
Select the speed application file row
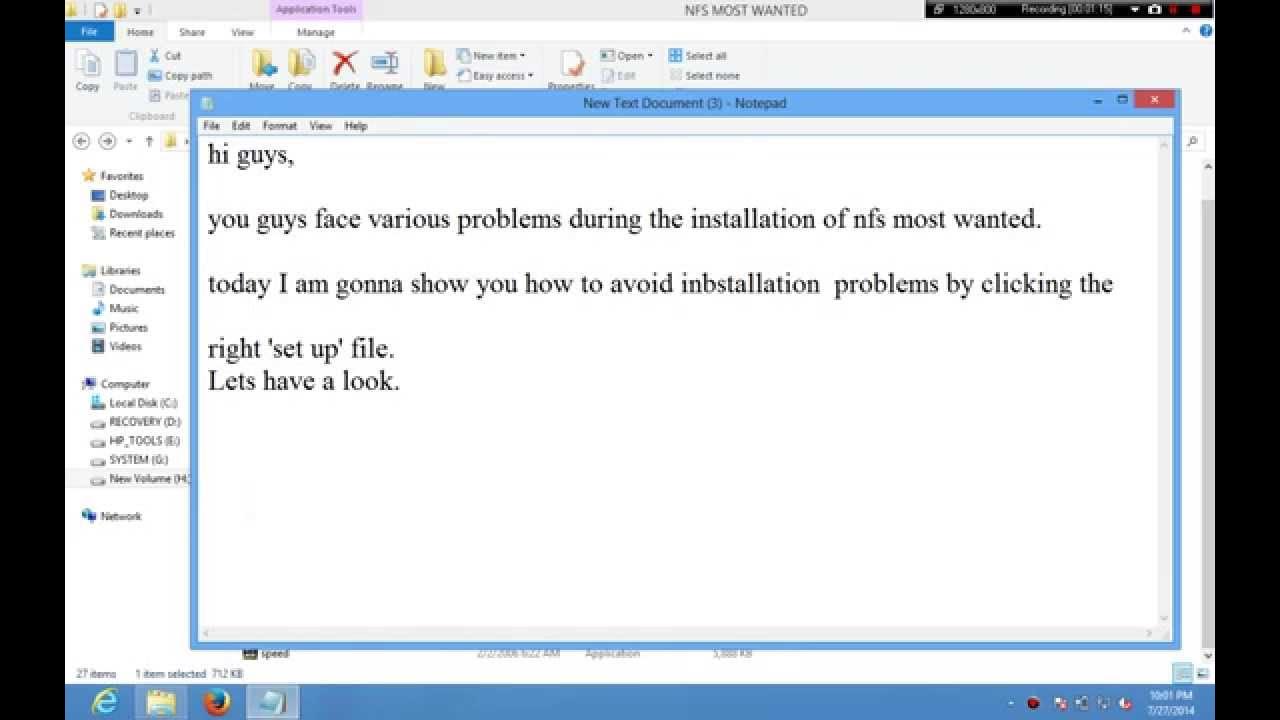click(500, 654)
